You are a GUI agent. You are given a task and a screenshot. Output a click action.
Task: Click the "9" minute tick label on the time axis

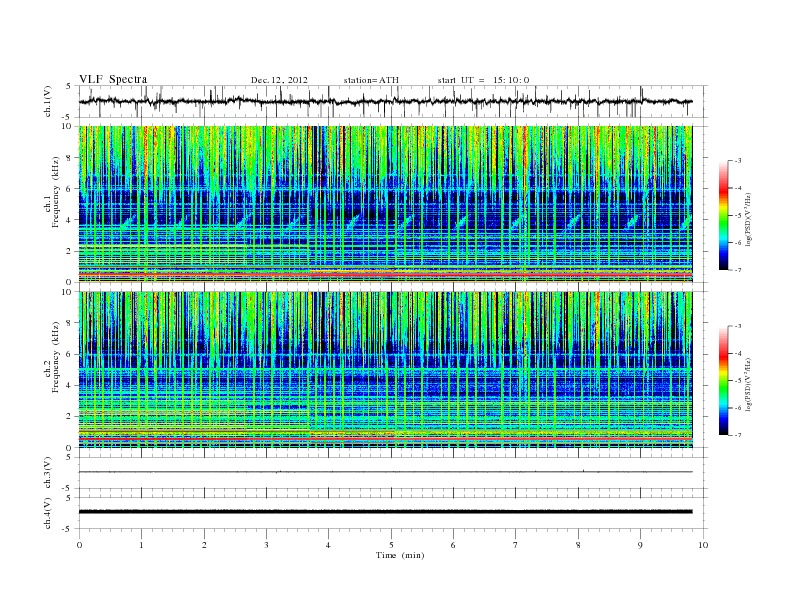point(640,545)
